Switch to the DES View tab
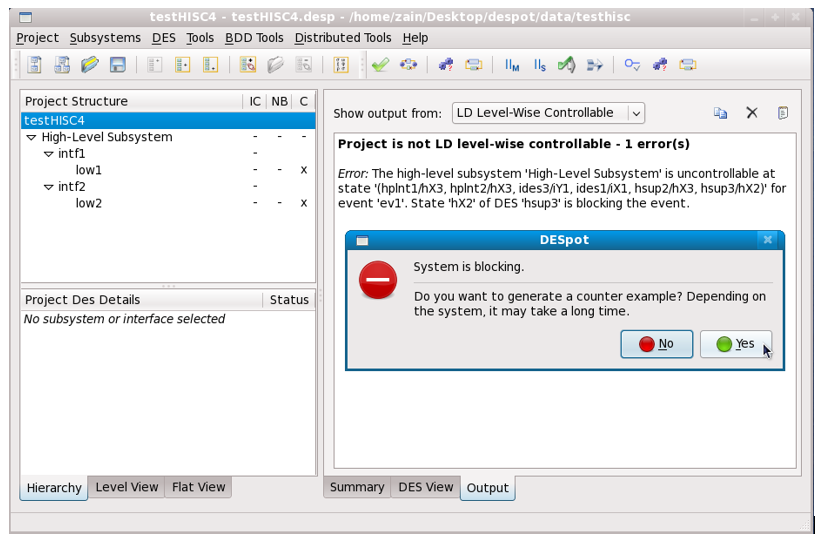 425,487
